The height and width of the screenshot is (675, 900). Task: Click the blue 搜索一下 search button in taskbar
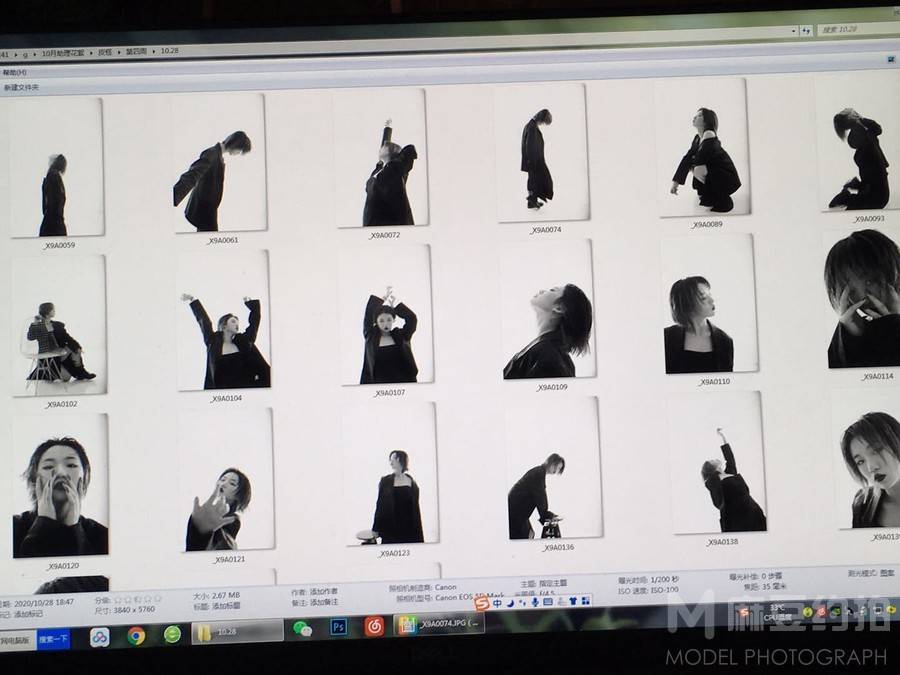pos(53,639)
